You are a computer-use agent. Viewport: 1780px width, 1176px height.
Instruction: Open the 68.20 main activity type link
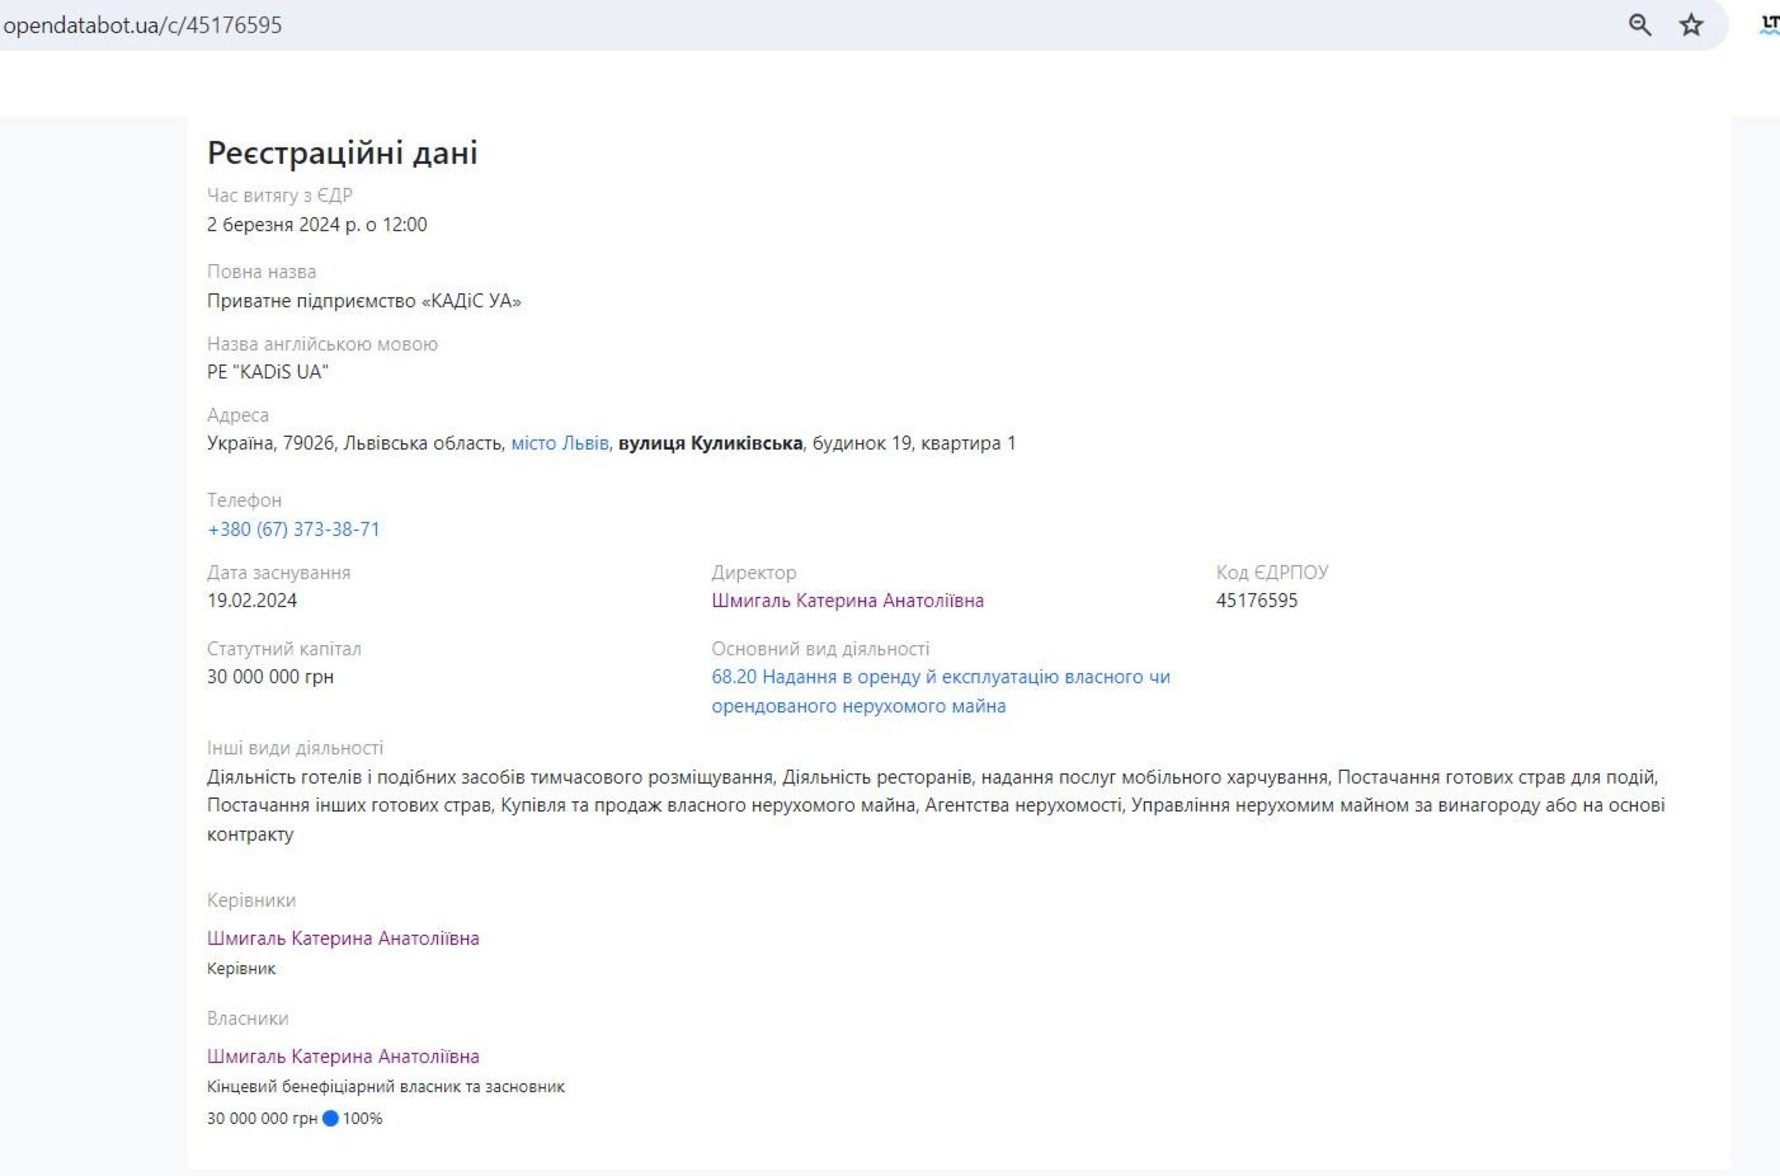pyautogui.click(x=940, y=691)
